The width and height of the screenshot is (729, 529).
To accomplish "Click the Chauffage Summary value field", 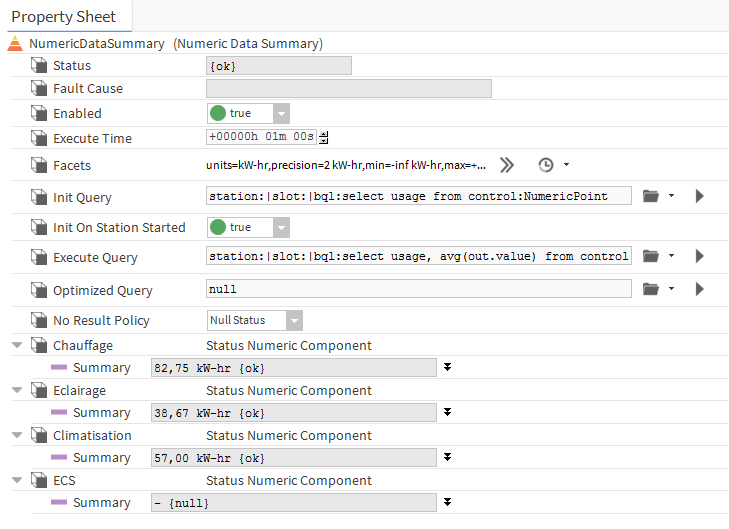I will click(x=293, y=368).
